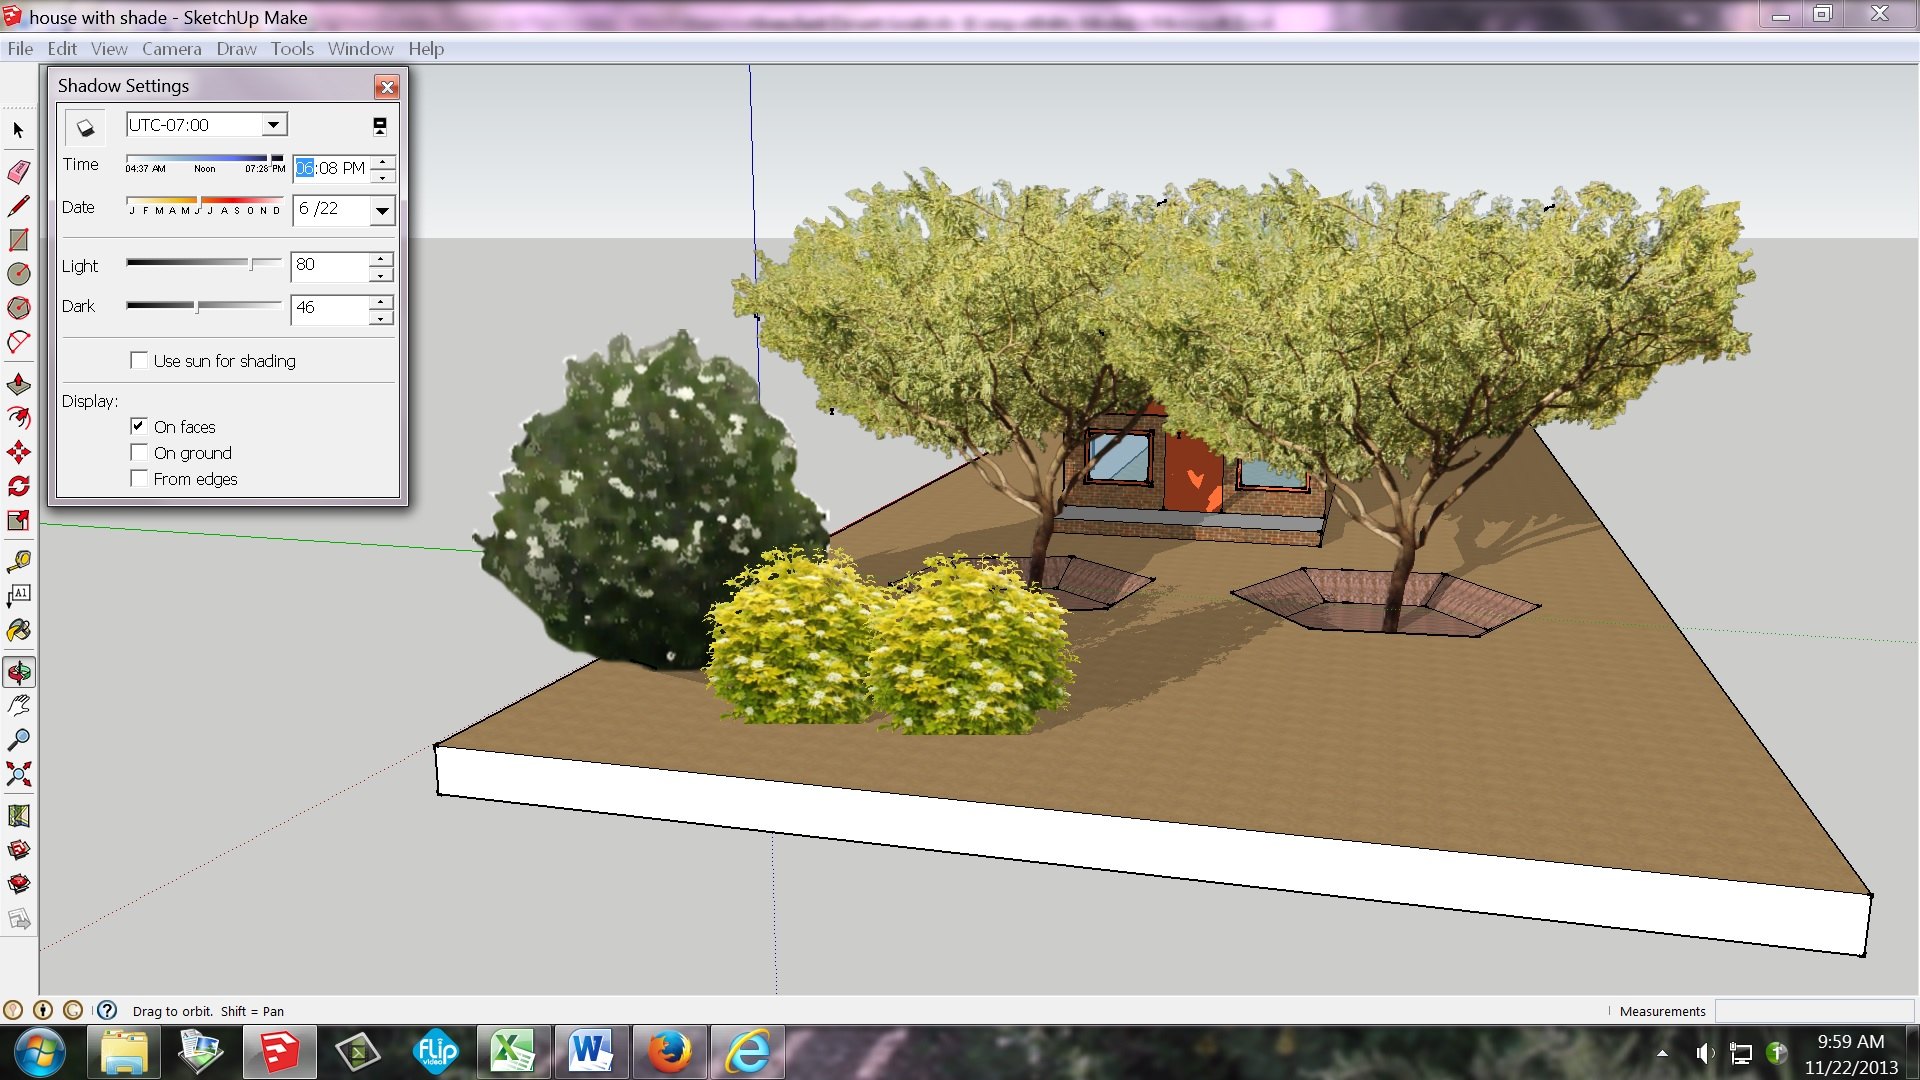Image resolution: width=1920 pixels, height=1080 pixels.
Task: Enable 'Use sun for shading' button
Action: (x=138, y=359)
